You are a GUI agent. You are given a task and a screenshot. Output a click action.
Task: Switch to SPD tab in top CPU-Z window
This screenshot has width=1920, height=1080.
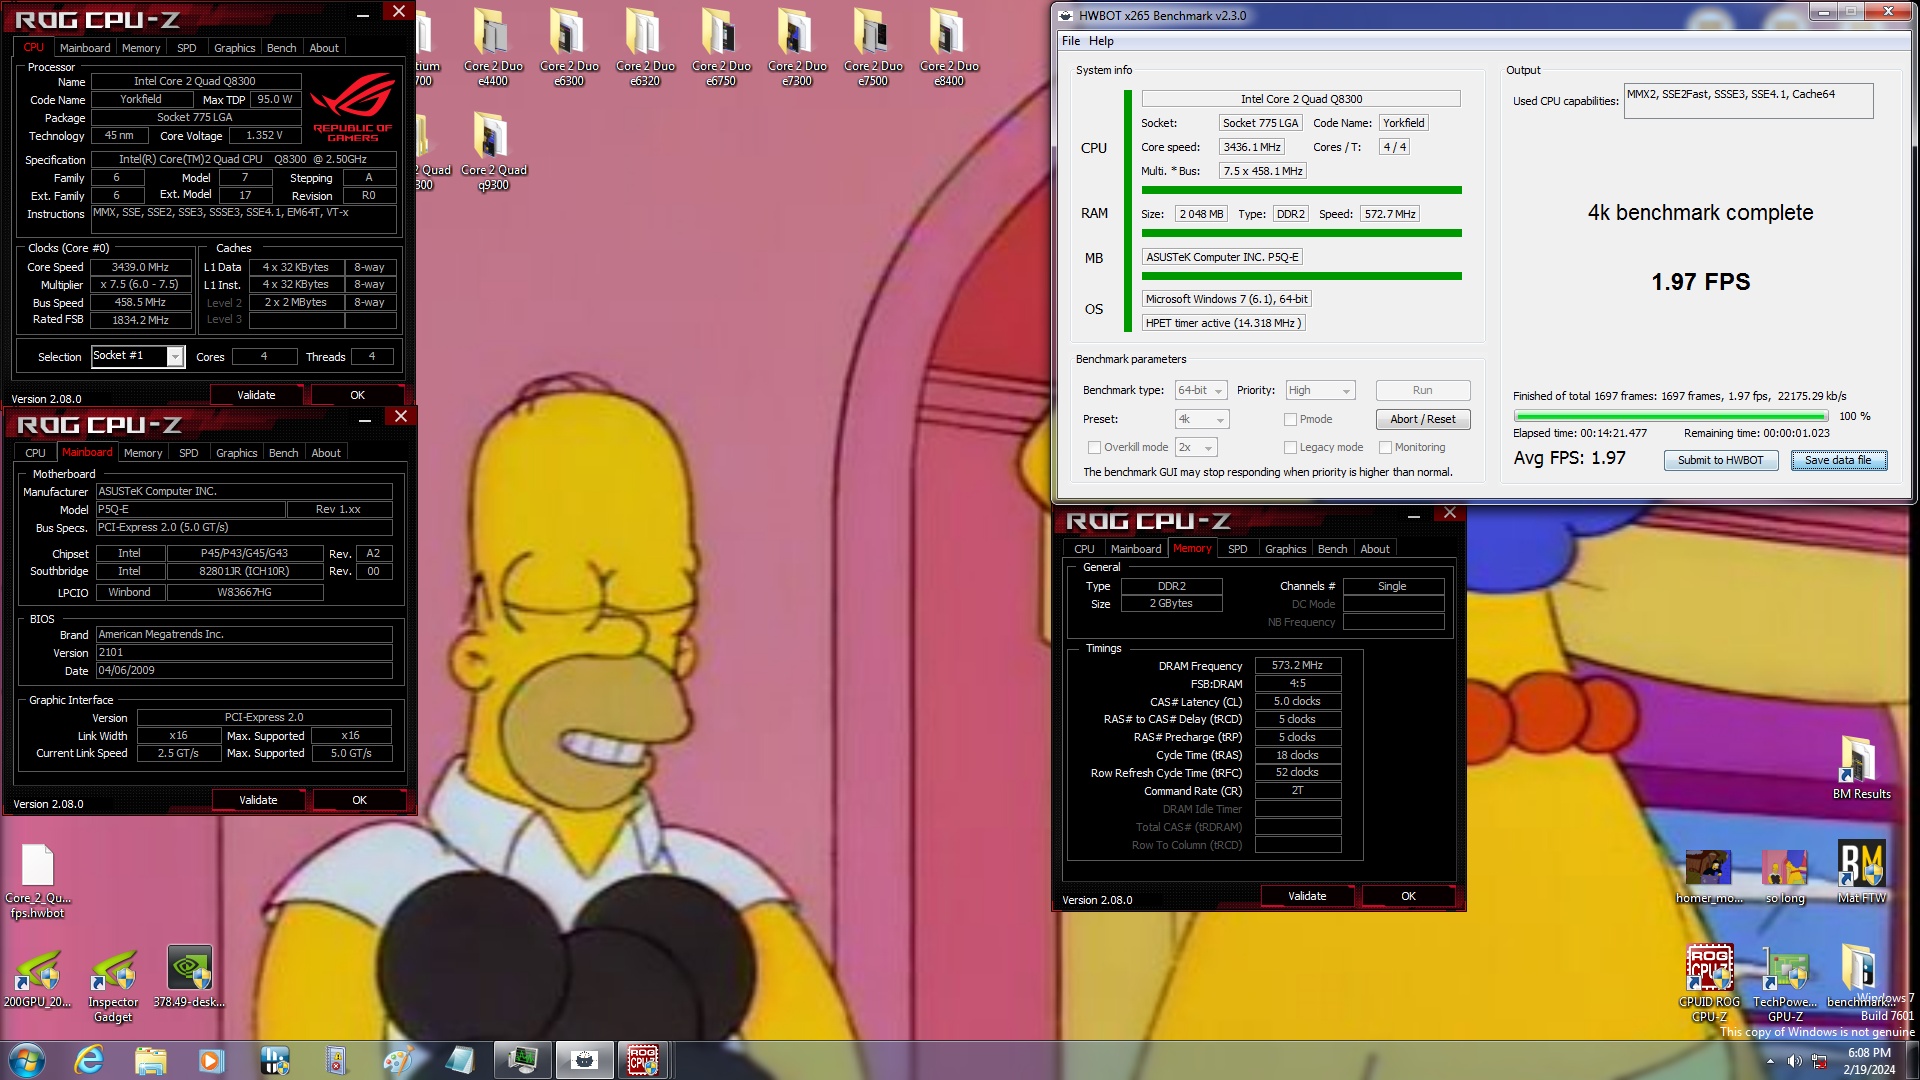click(186, 48)
